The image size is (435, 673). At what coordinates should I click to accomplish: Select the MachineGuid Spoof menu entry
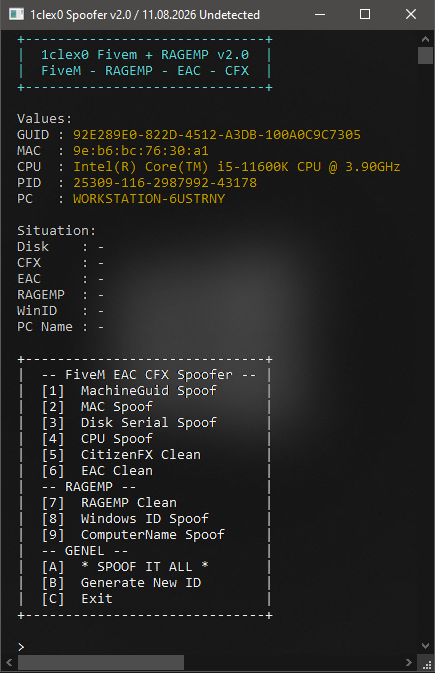click(129, 391)
